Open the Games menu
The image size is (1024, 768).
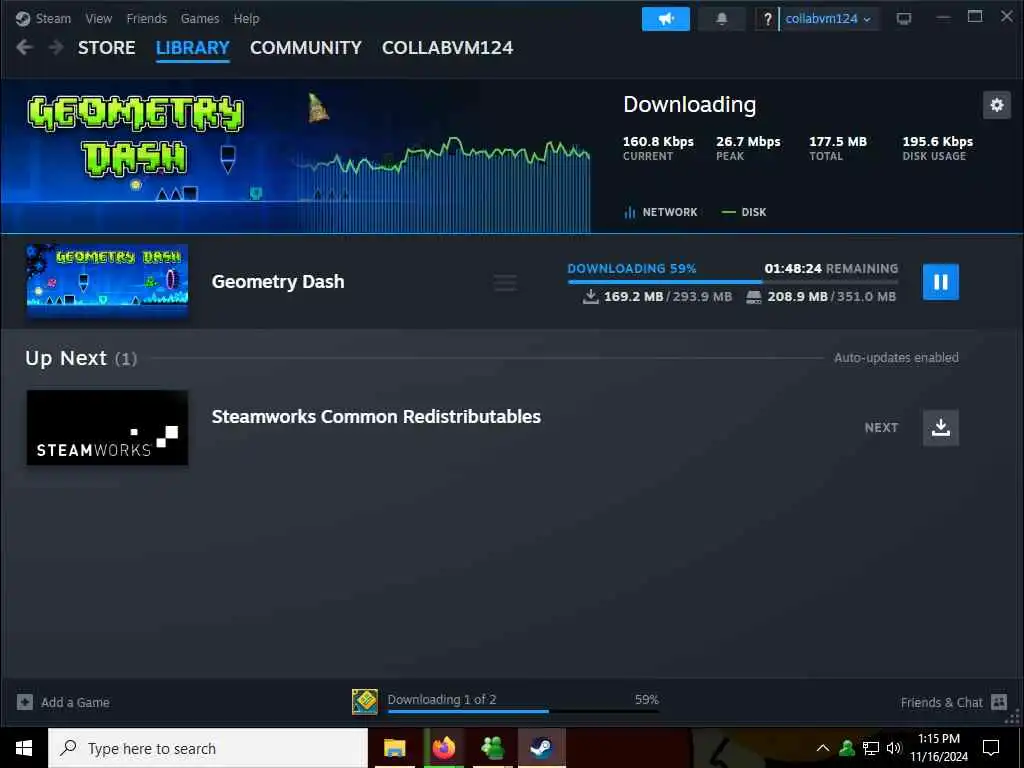pyautogui.click(x=200, y=18)
